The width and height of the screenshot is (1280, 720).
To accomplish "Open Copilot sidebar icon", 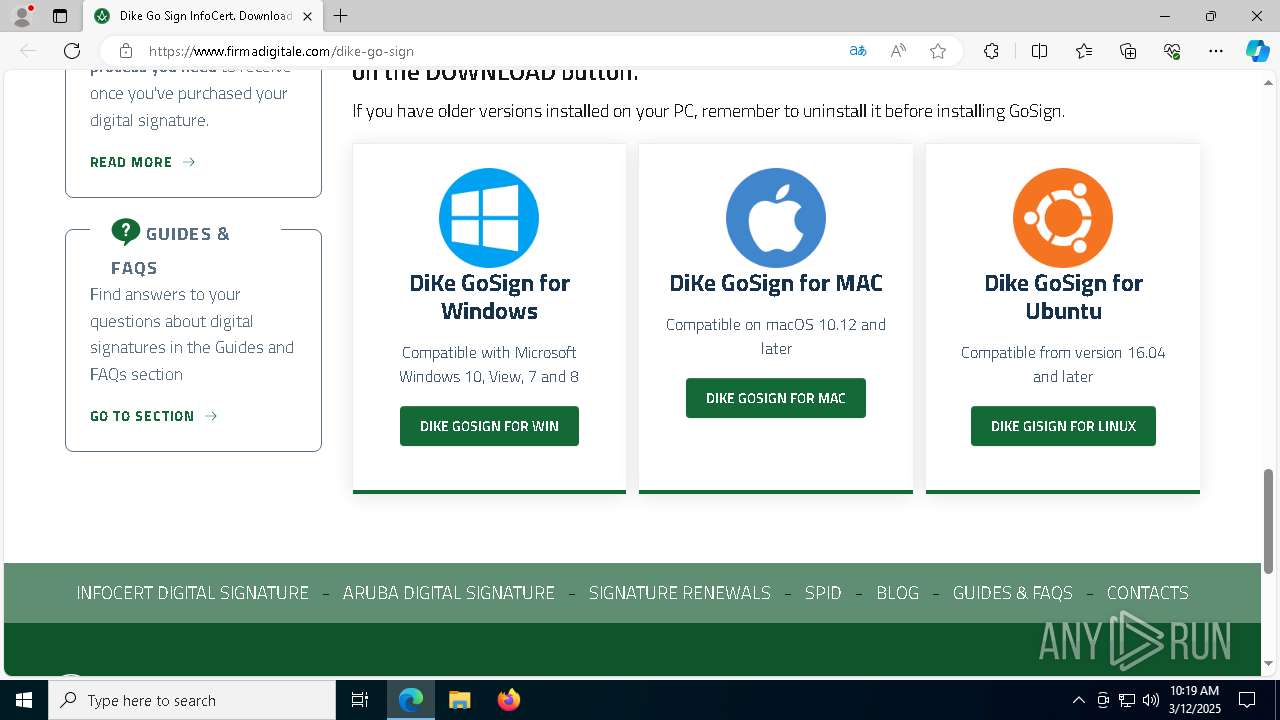I will pos(1257,51).
